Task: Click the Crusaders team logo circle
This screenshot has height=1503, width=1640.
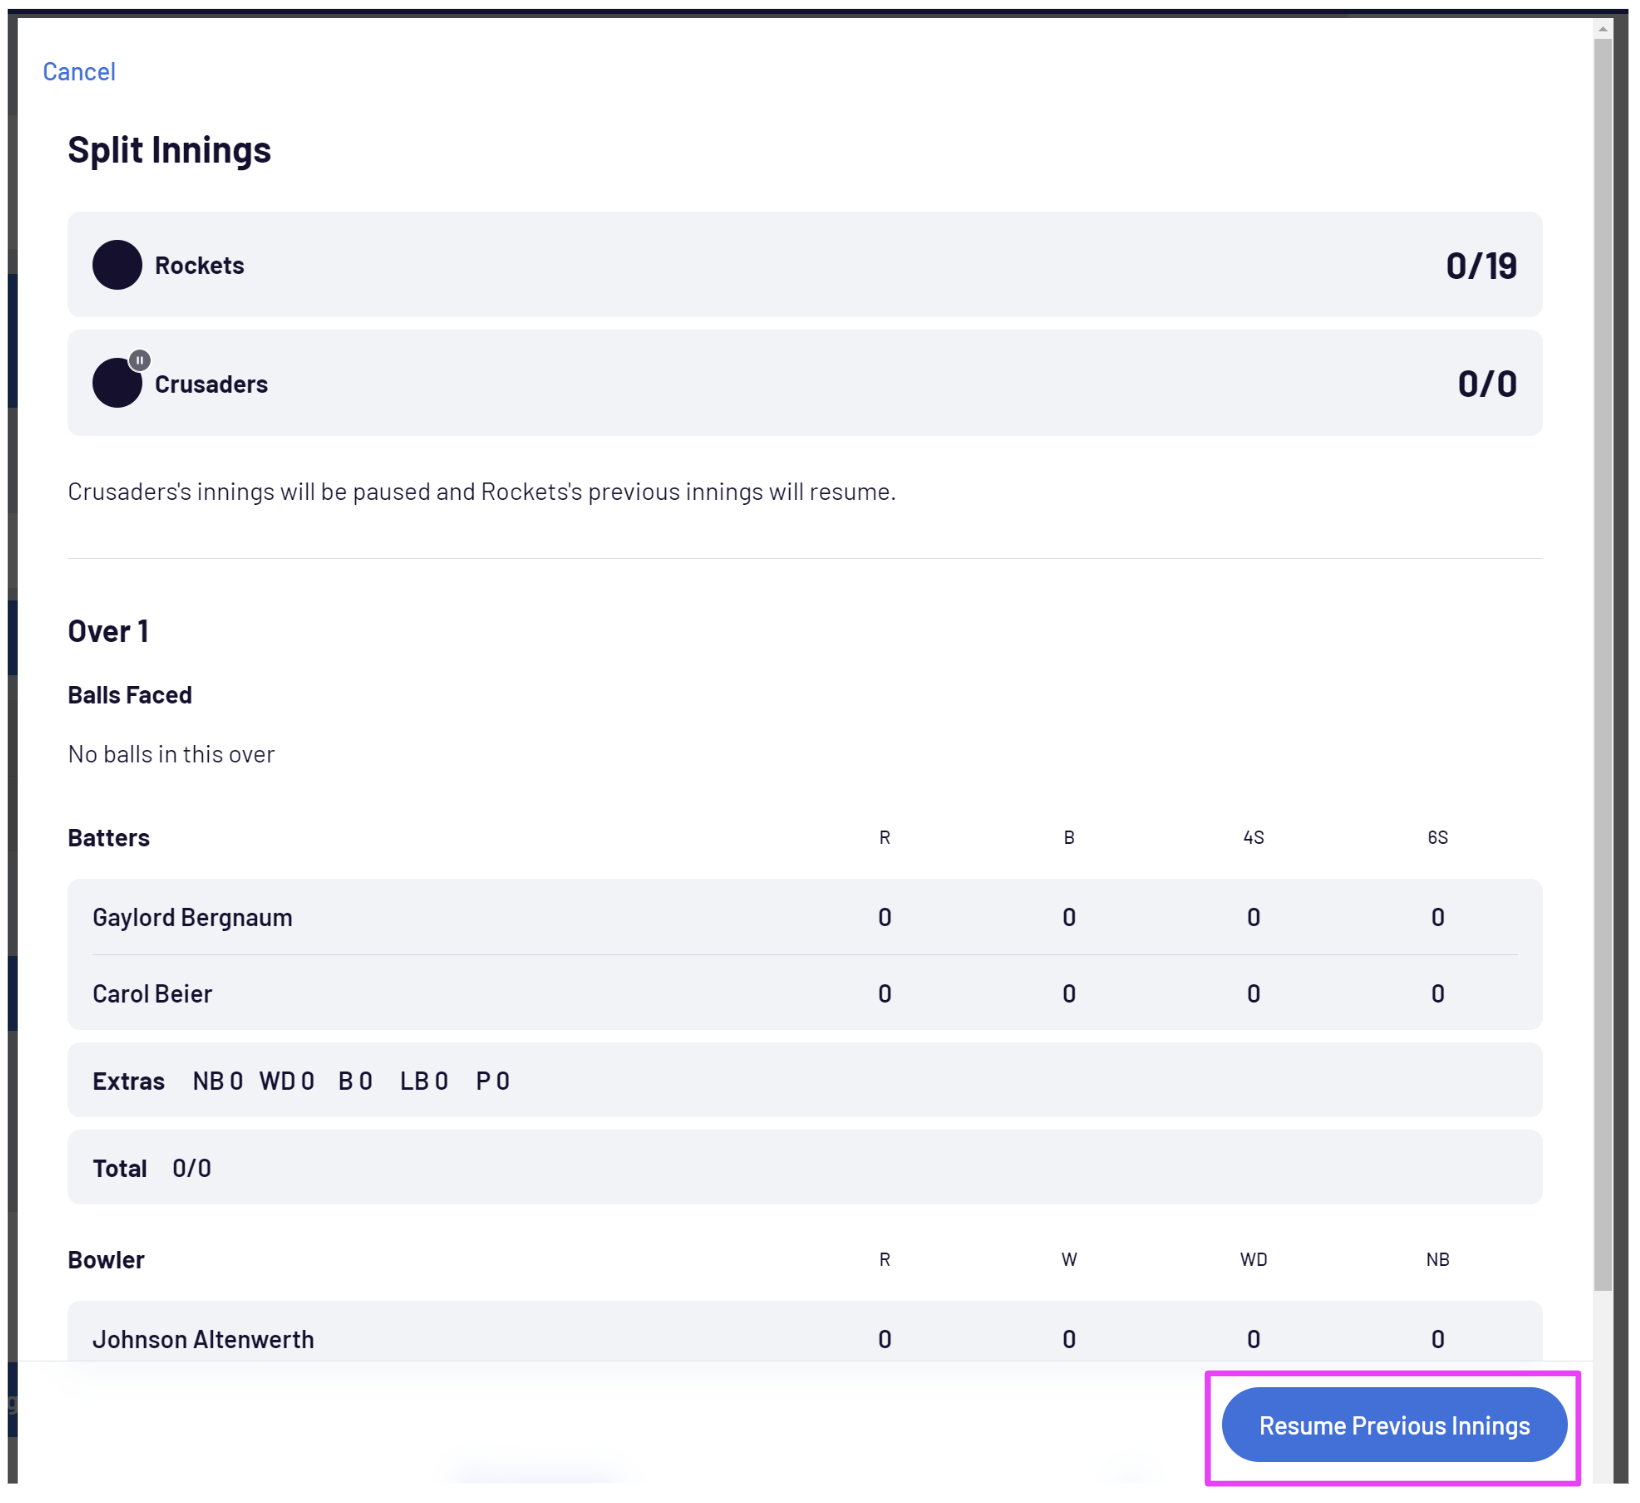Action: tap(117, 384)
